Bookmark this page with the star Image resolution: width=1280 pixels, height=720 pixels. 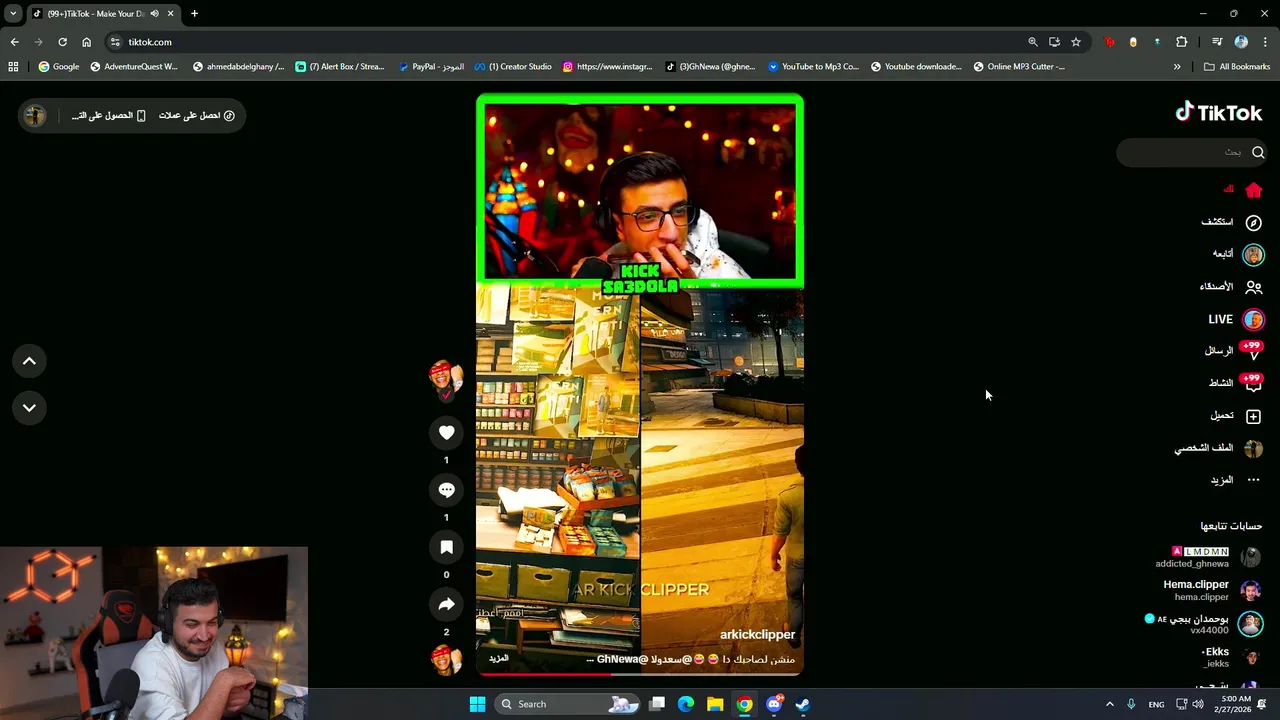coord(1076,42)
